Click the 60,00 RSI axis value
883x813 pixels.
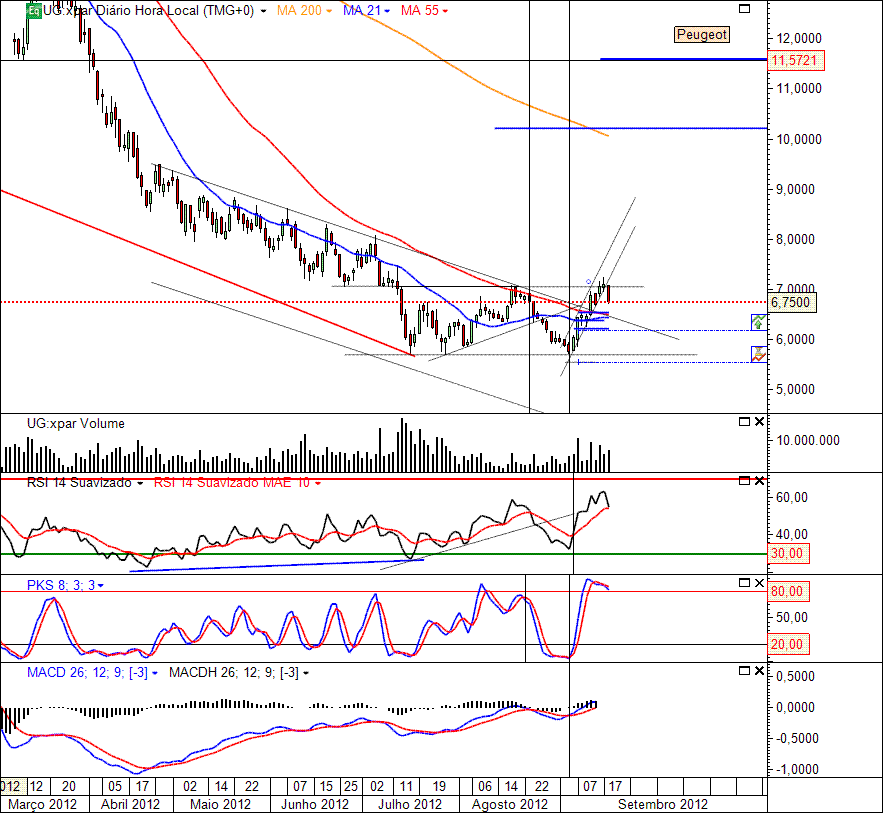[x=792, y=497]
